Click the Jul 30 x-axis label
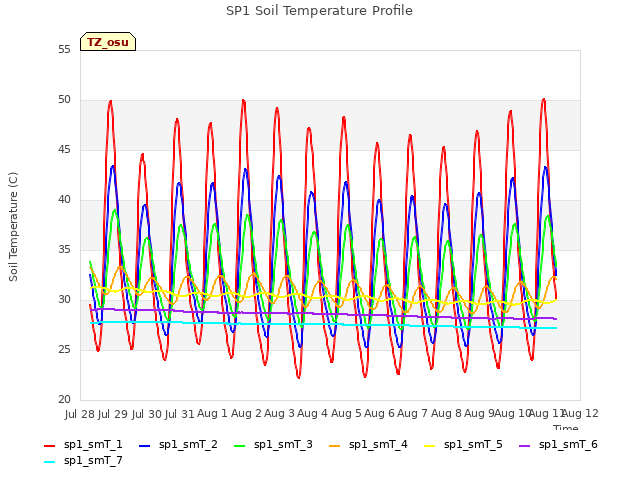Screen dimensions: 640x480 tap(147, 414)
